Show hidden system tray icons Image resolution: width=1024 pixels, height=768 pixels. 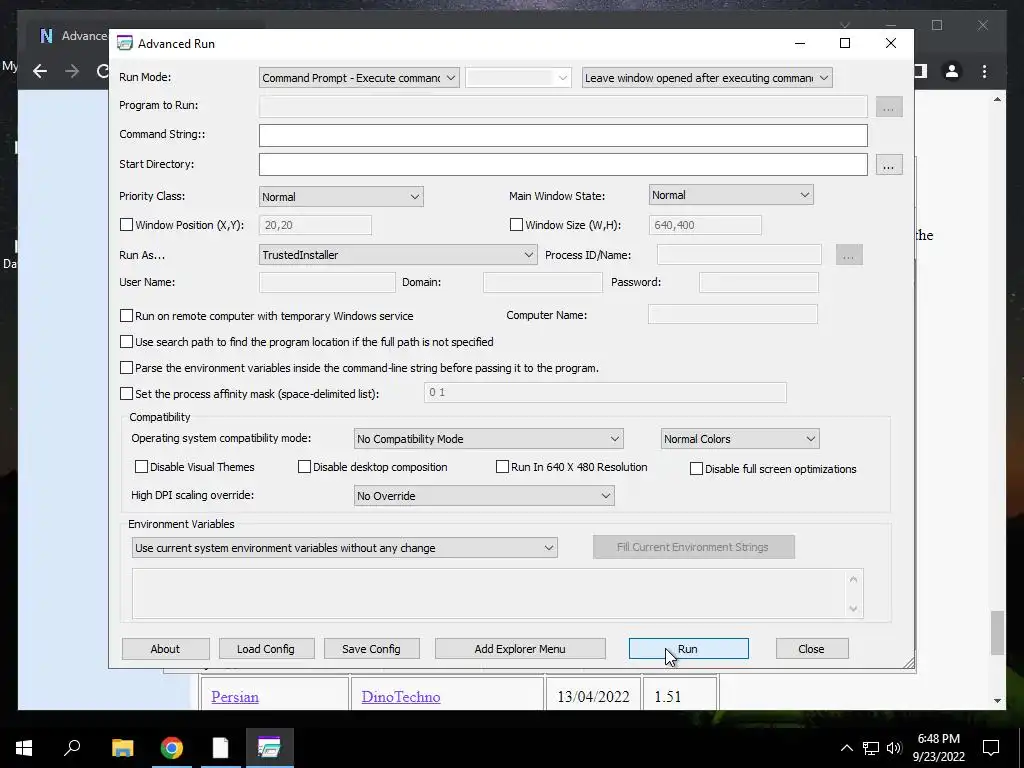point(846,748)
